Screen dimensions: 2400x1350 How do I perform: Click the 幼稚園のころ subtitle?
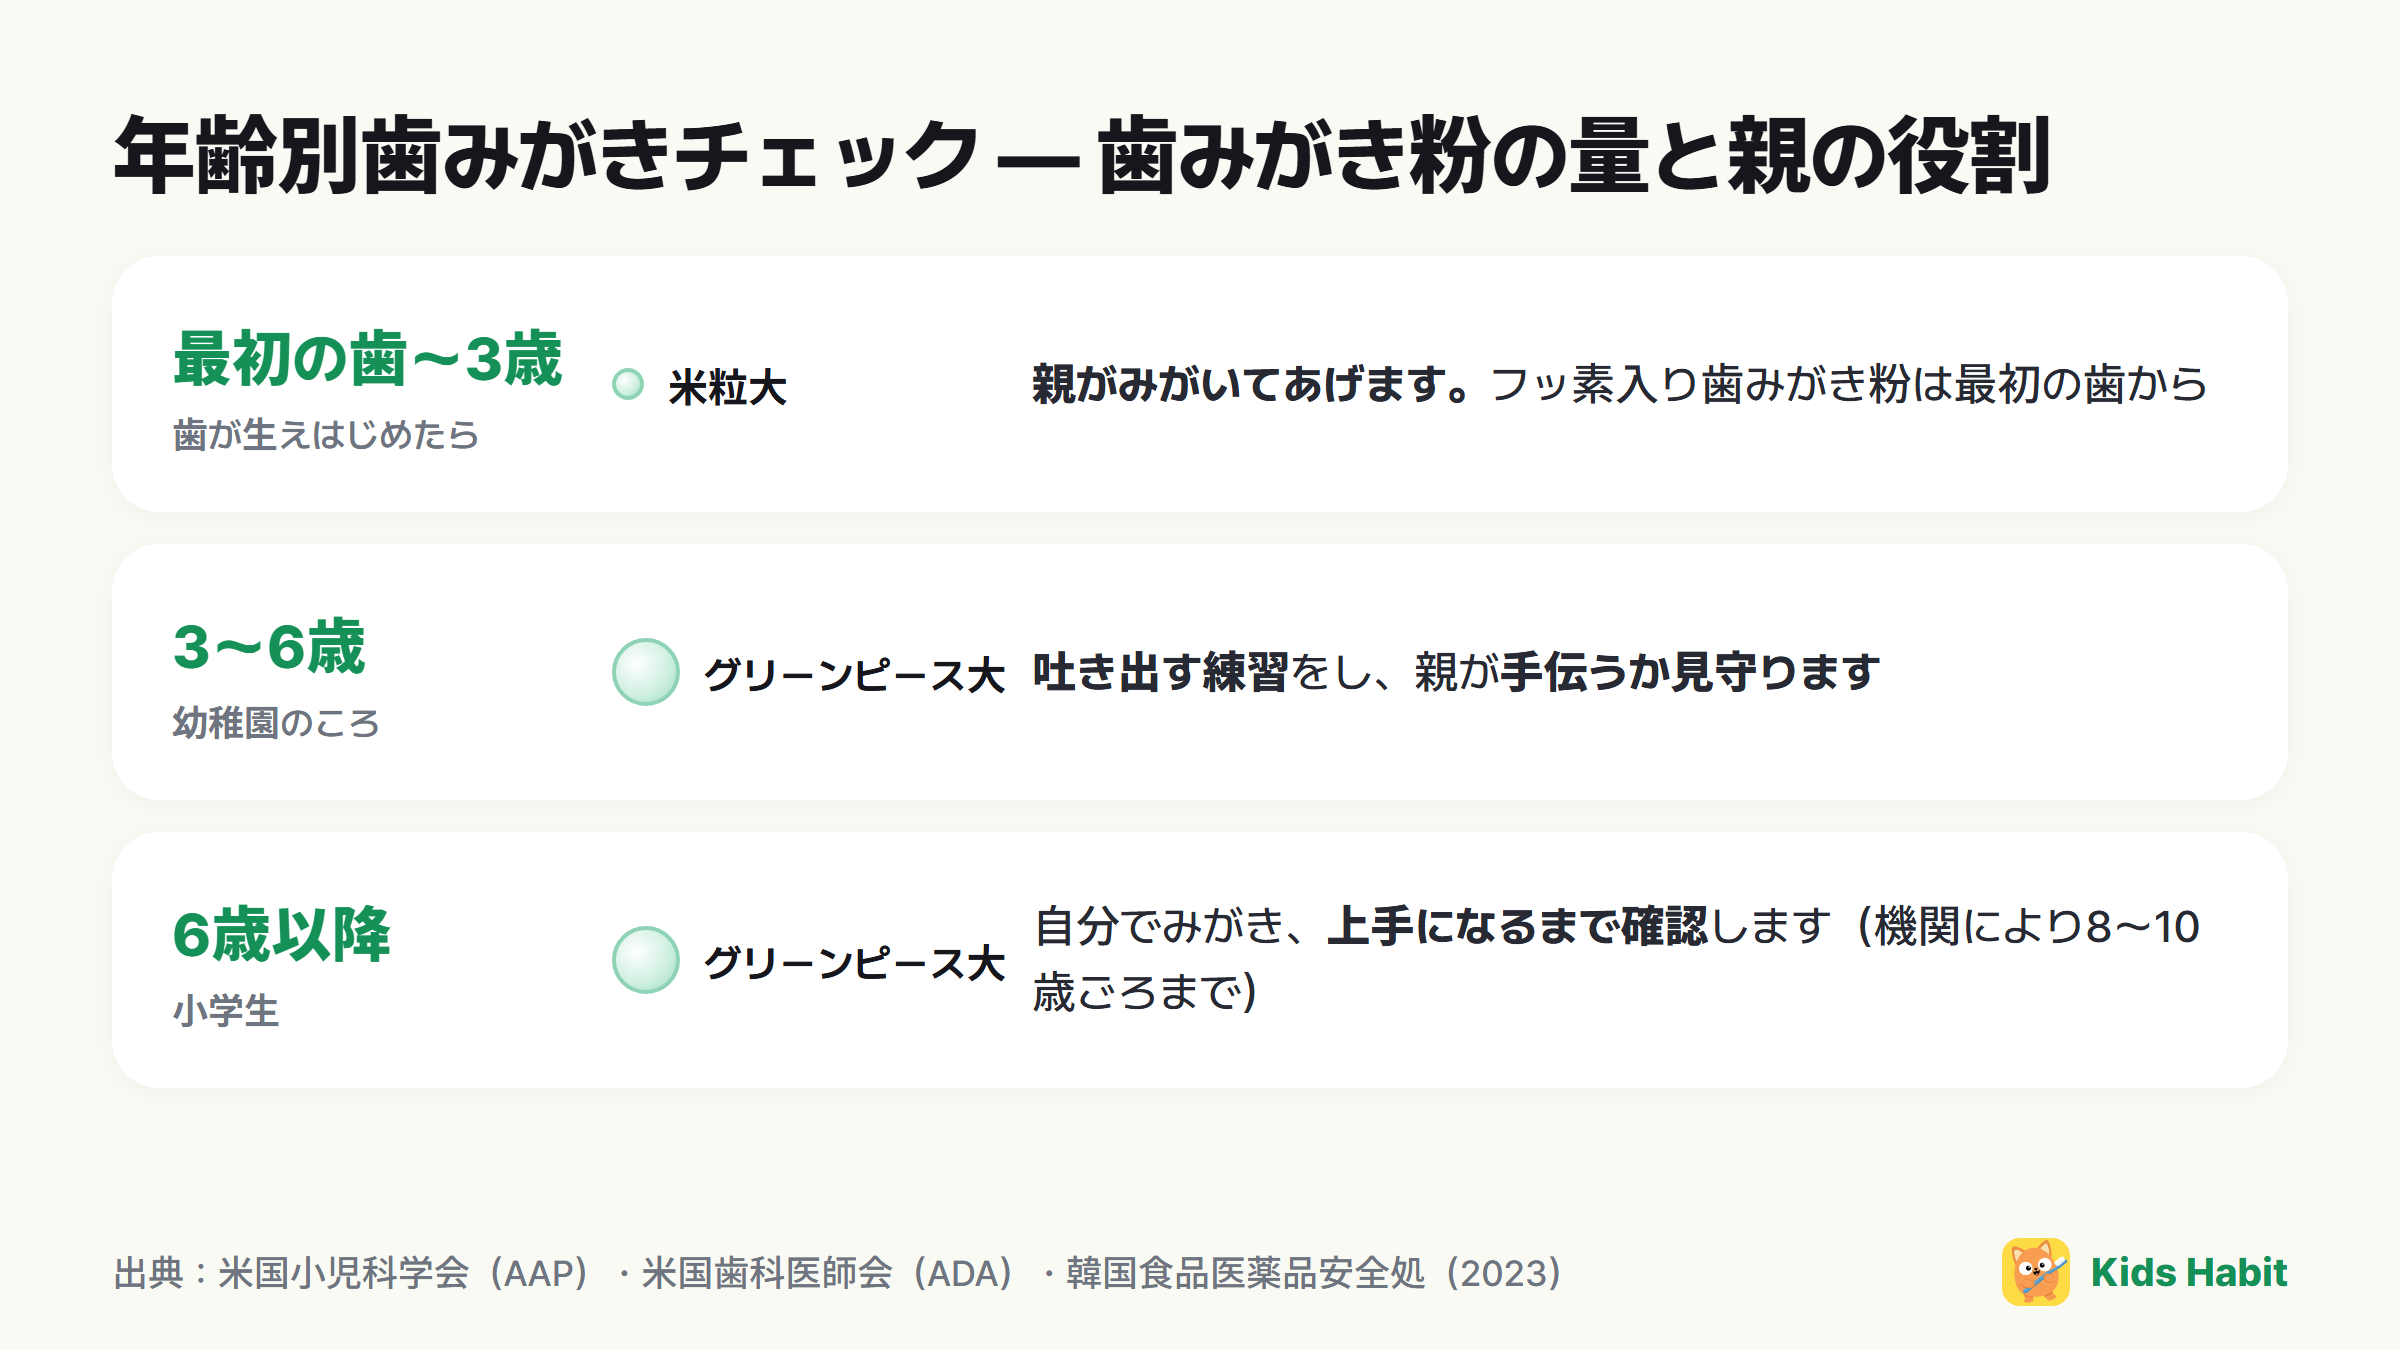pos(276,723)
